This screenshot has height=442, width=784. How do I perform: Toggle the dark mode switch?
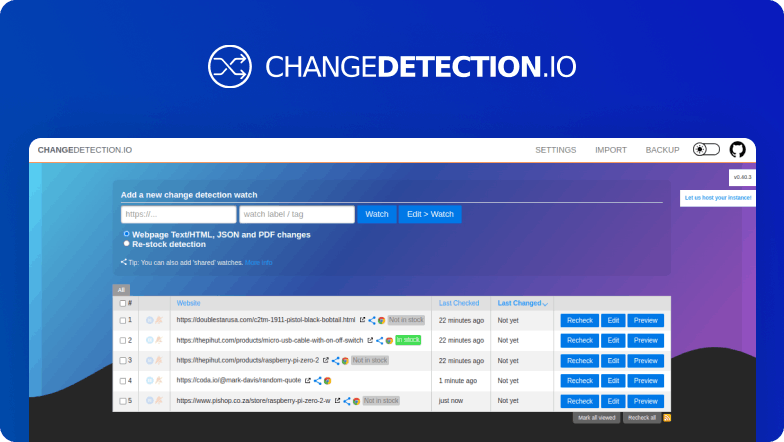[x=706, y=149]
